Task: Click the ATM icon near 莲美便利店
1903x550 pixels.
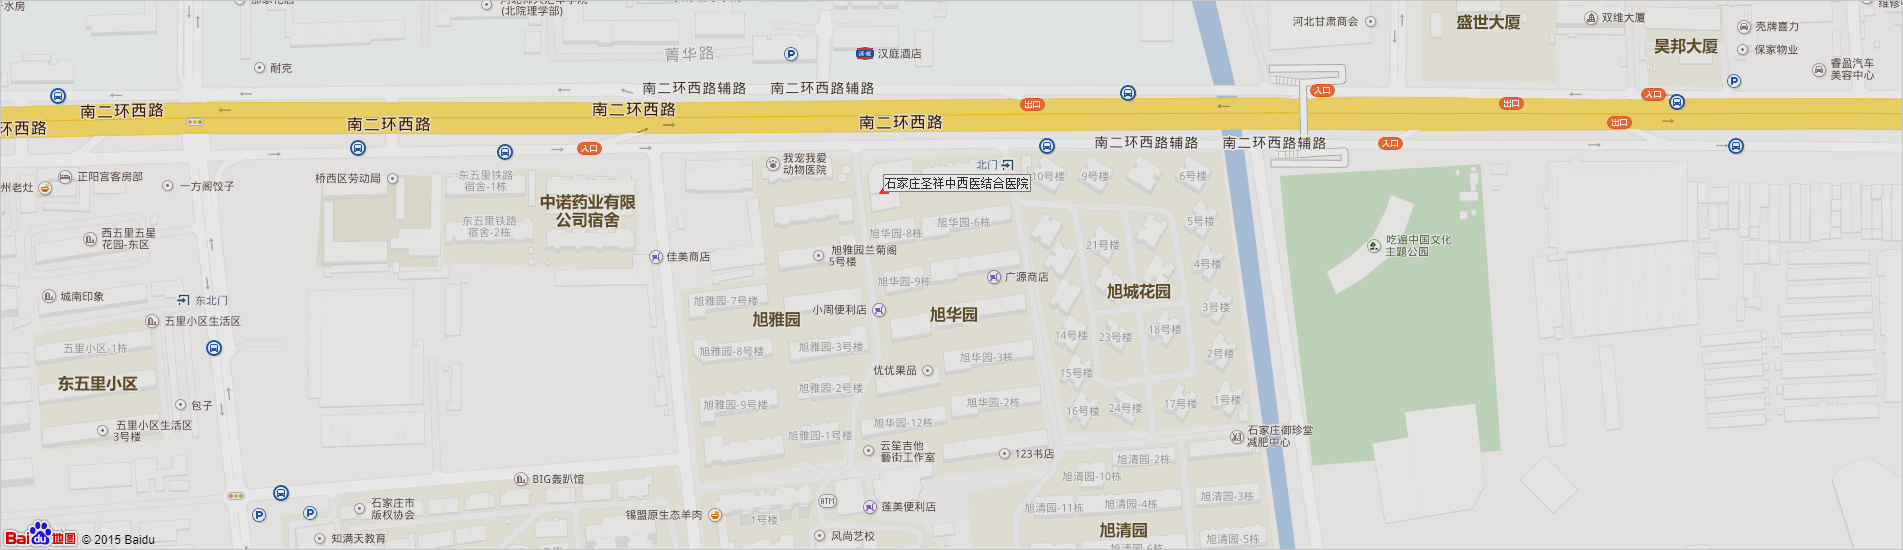Action: pos(827,501)
